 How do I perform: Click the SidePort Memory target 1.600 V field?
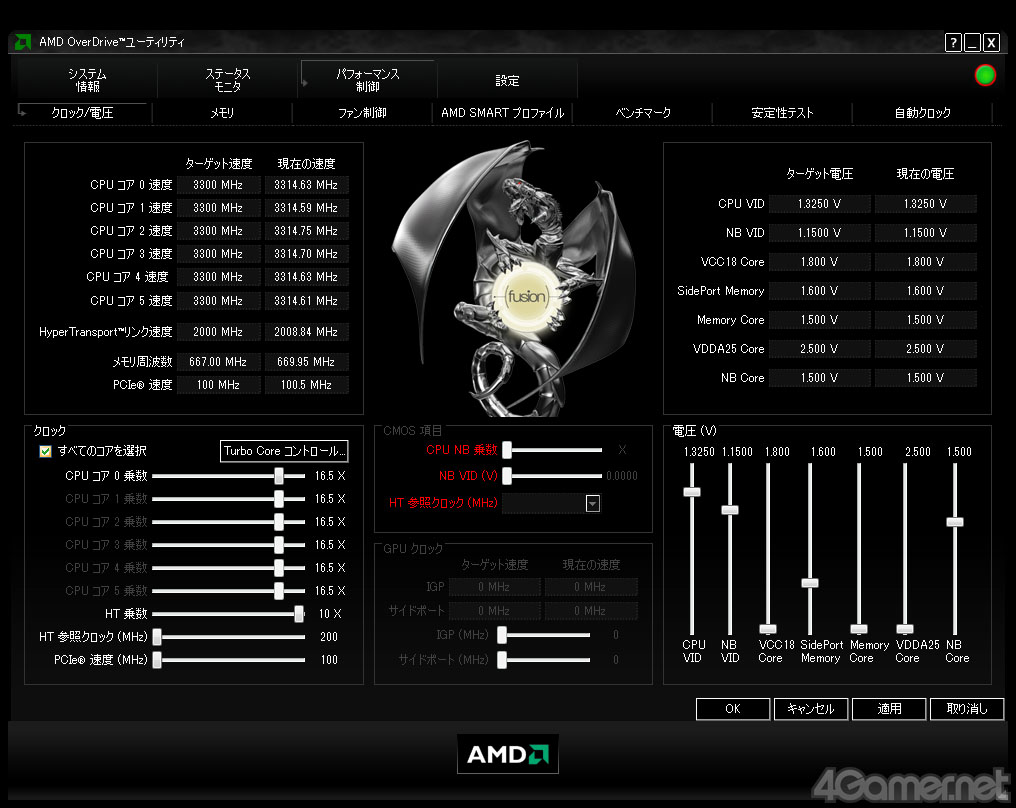[820, 292]
